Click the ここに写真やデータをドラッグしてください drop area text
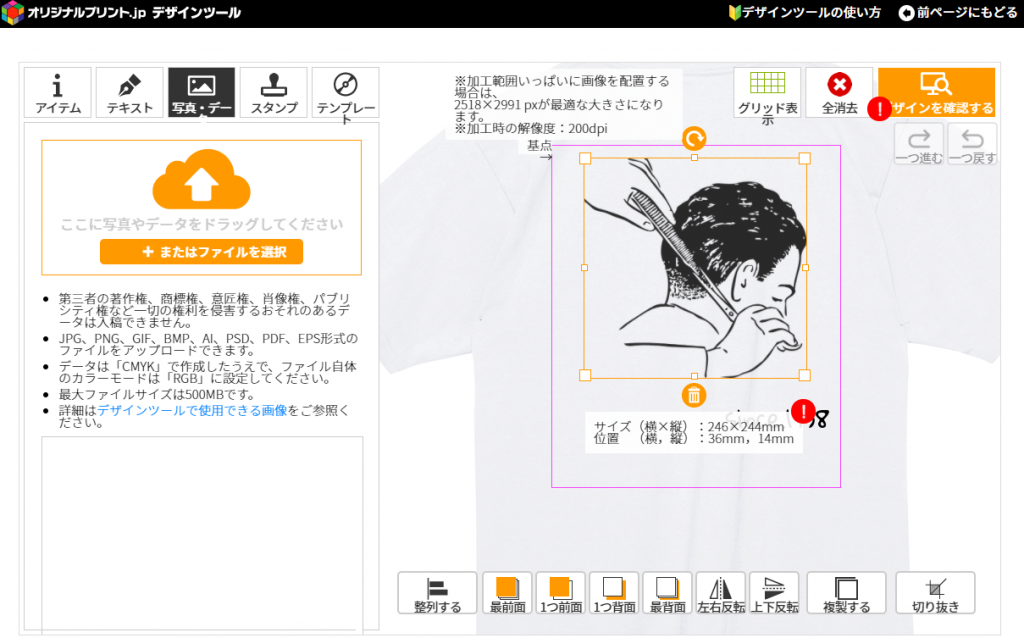This screenshot has width=1024, height=638. [x=202, y=224]
